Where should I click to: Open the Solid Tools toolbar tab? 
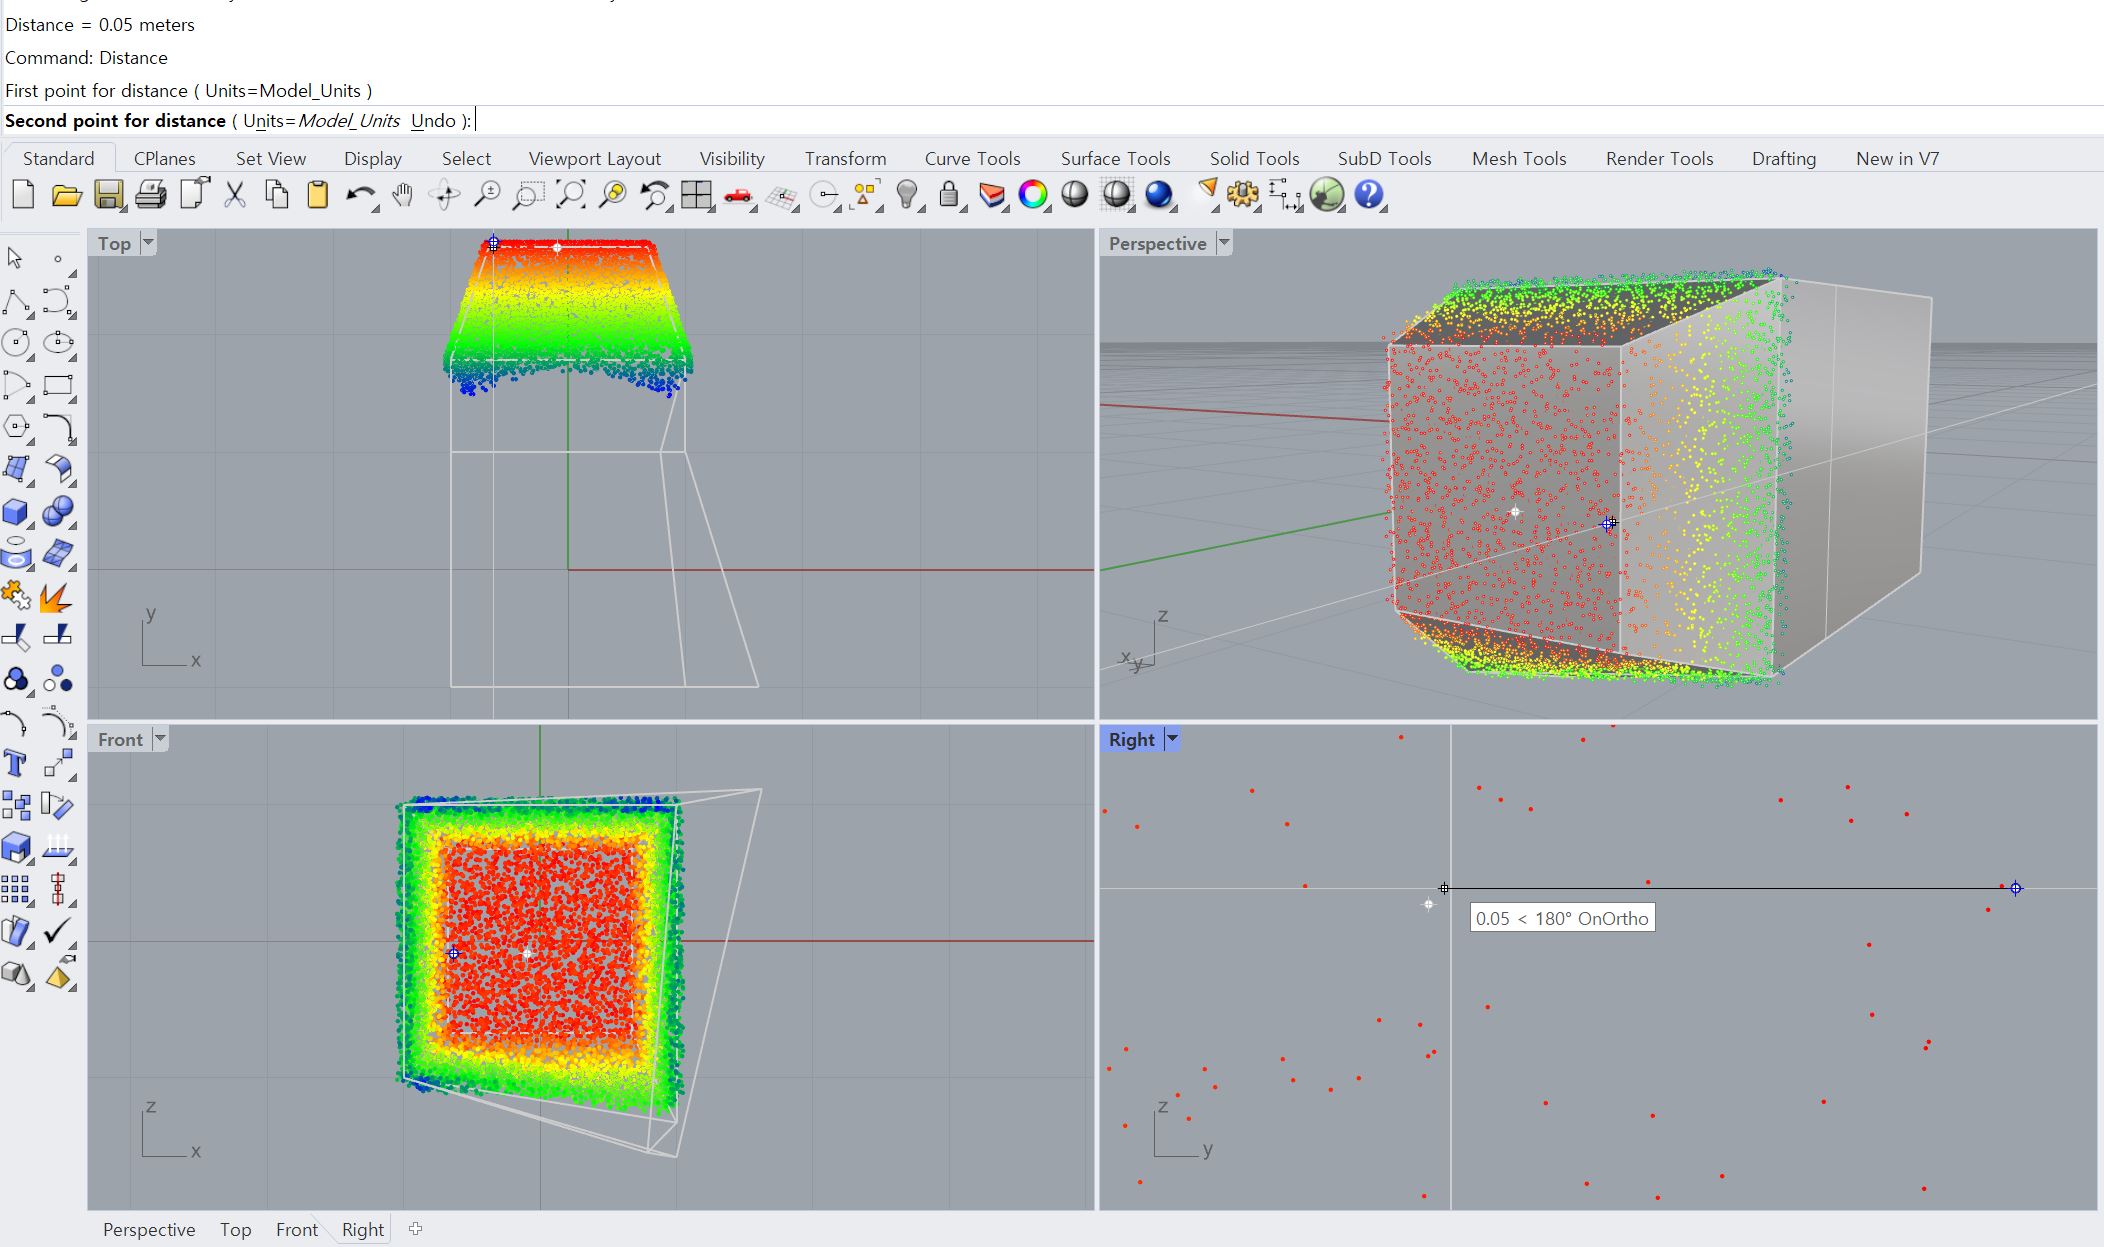click(x=1255, y=158)
